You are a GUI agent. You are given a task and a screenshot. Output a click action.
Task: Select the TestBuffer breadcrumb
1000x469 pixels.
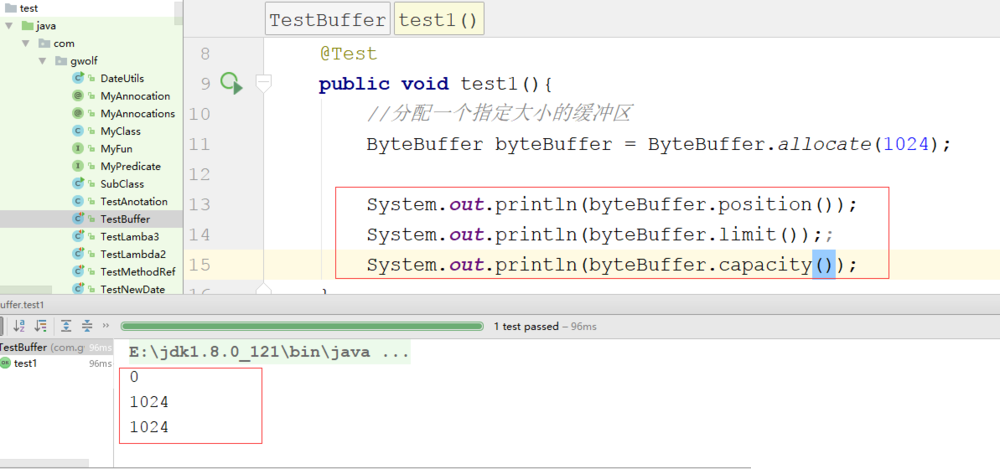click(x=327, y=20)
